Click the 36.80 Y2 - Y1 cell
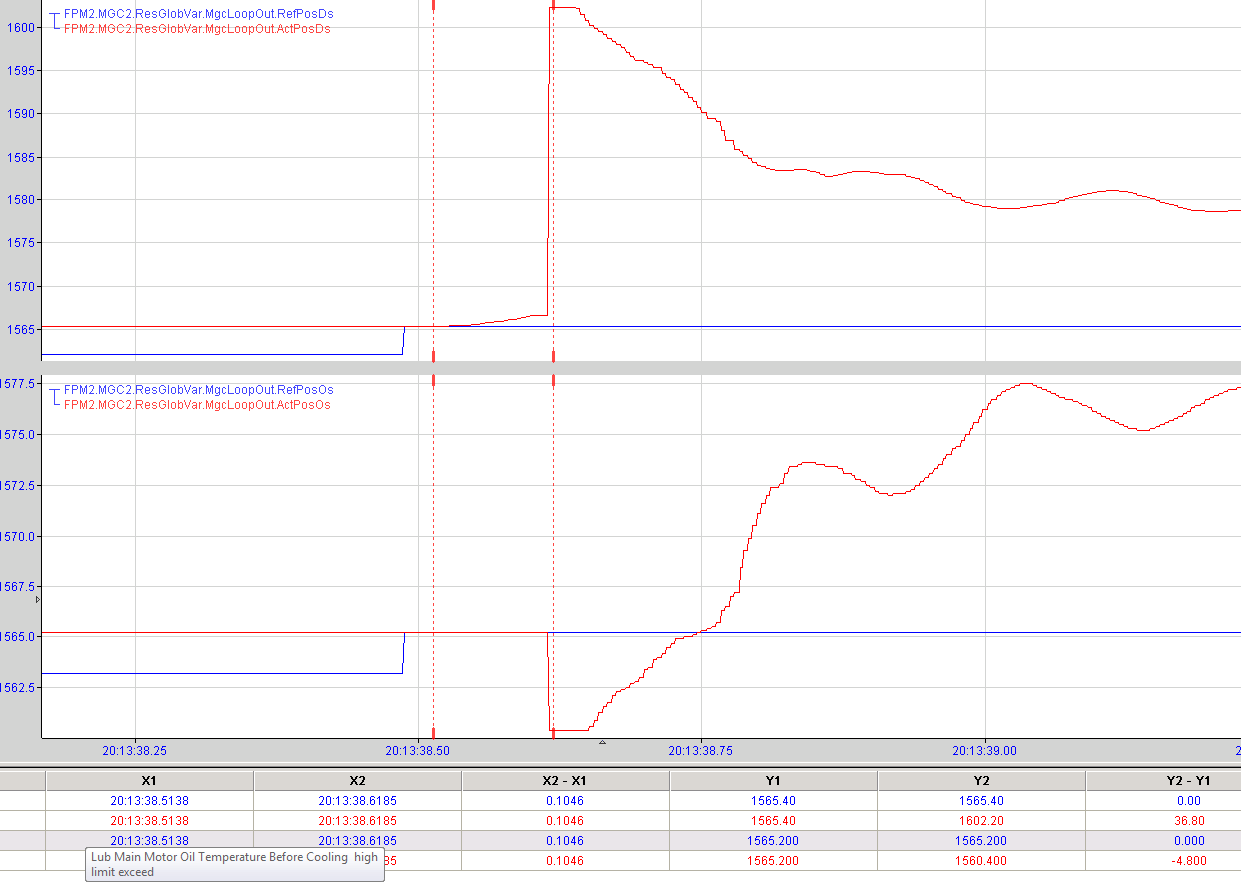Viewport: 1241px width, 891px height. 1188,821
